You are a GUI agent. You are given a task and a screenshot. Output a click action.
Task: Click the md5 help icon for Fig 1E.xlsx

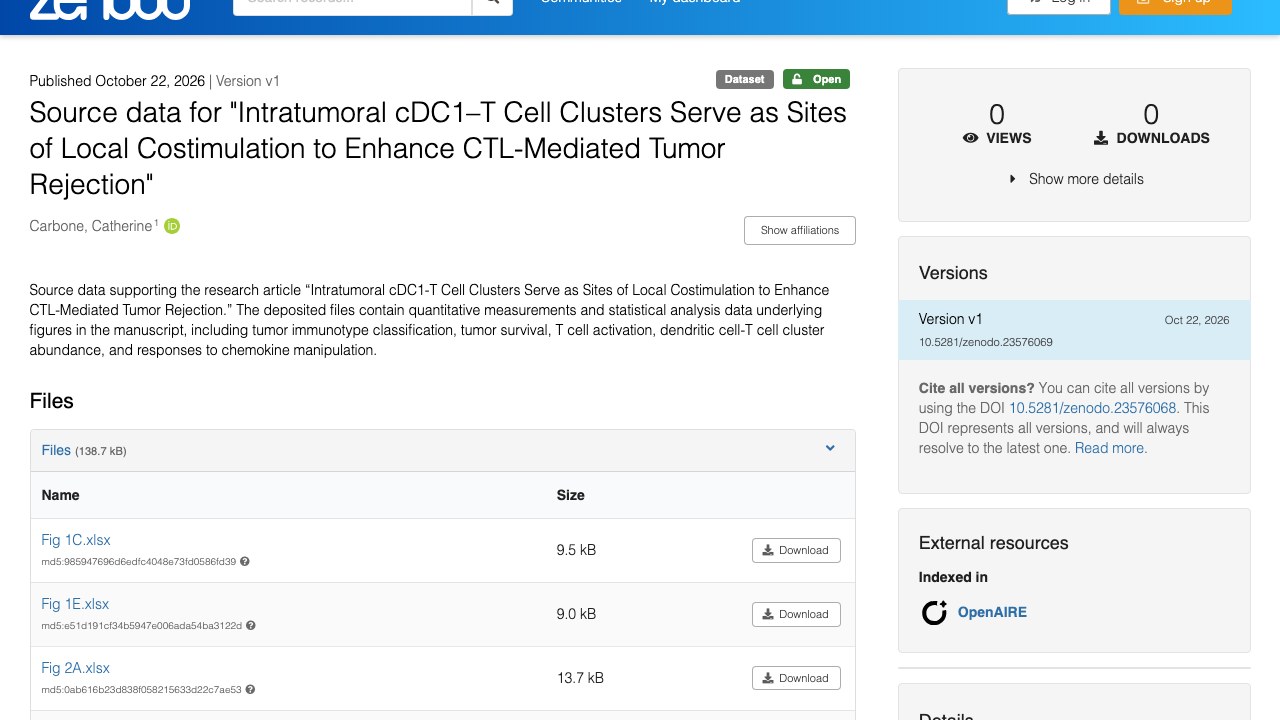coord(251,626)
